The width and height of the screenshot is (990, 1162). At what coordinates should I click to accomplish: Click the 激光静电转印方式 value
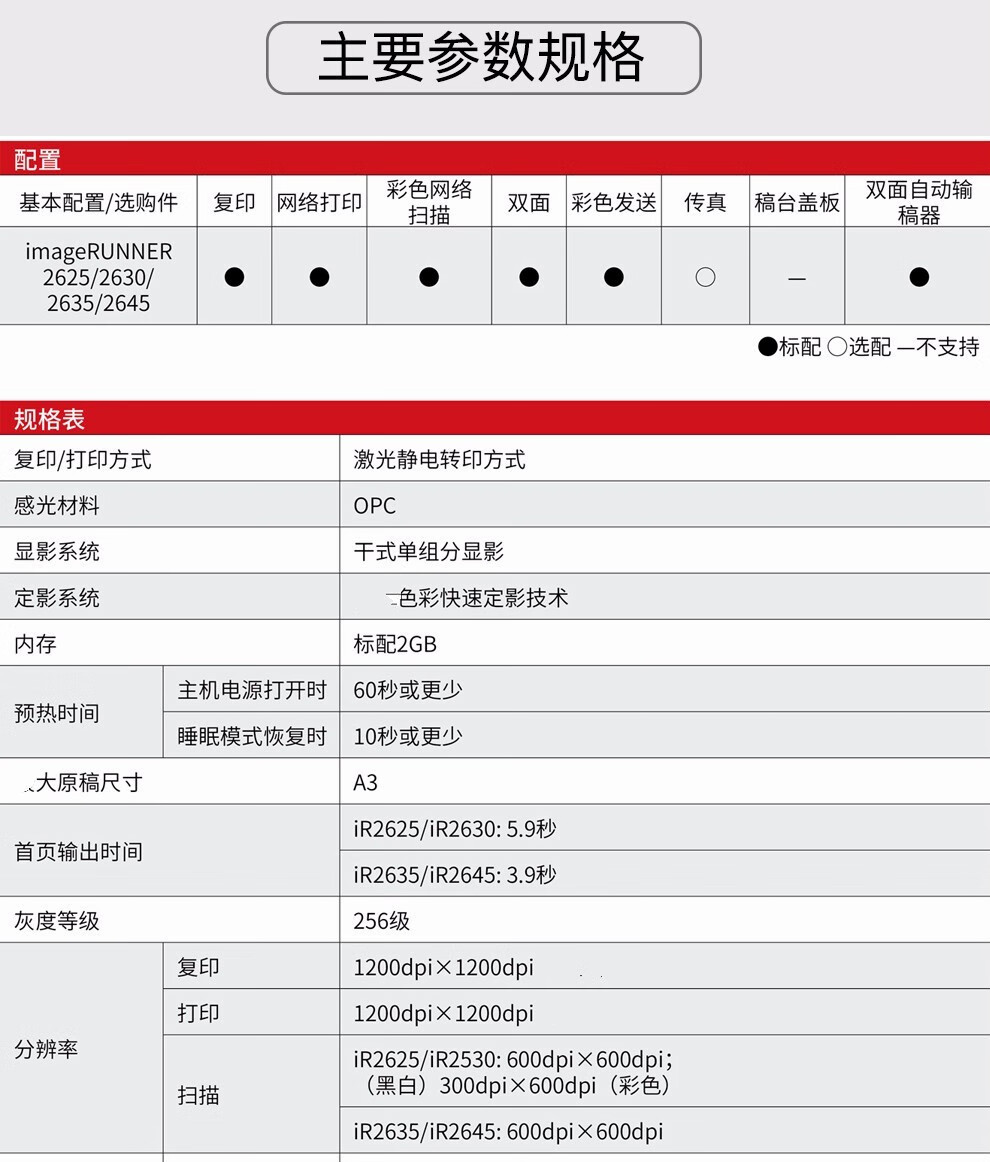pyautogui.click(x=439, y=459)
